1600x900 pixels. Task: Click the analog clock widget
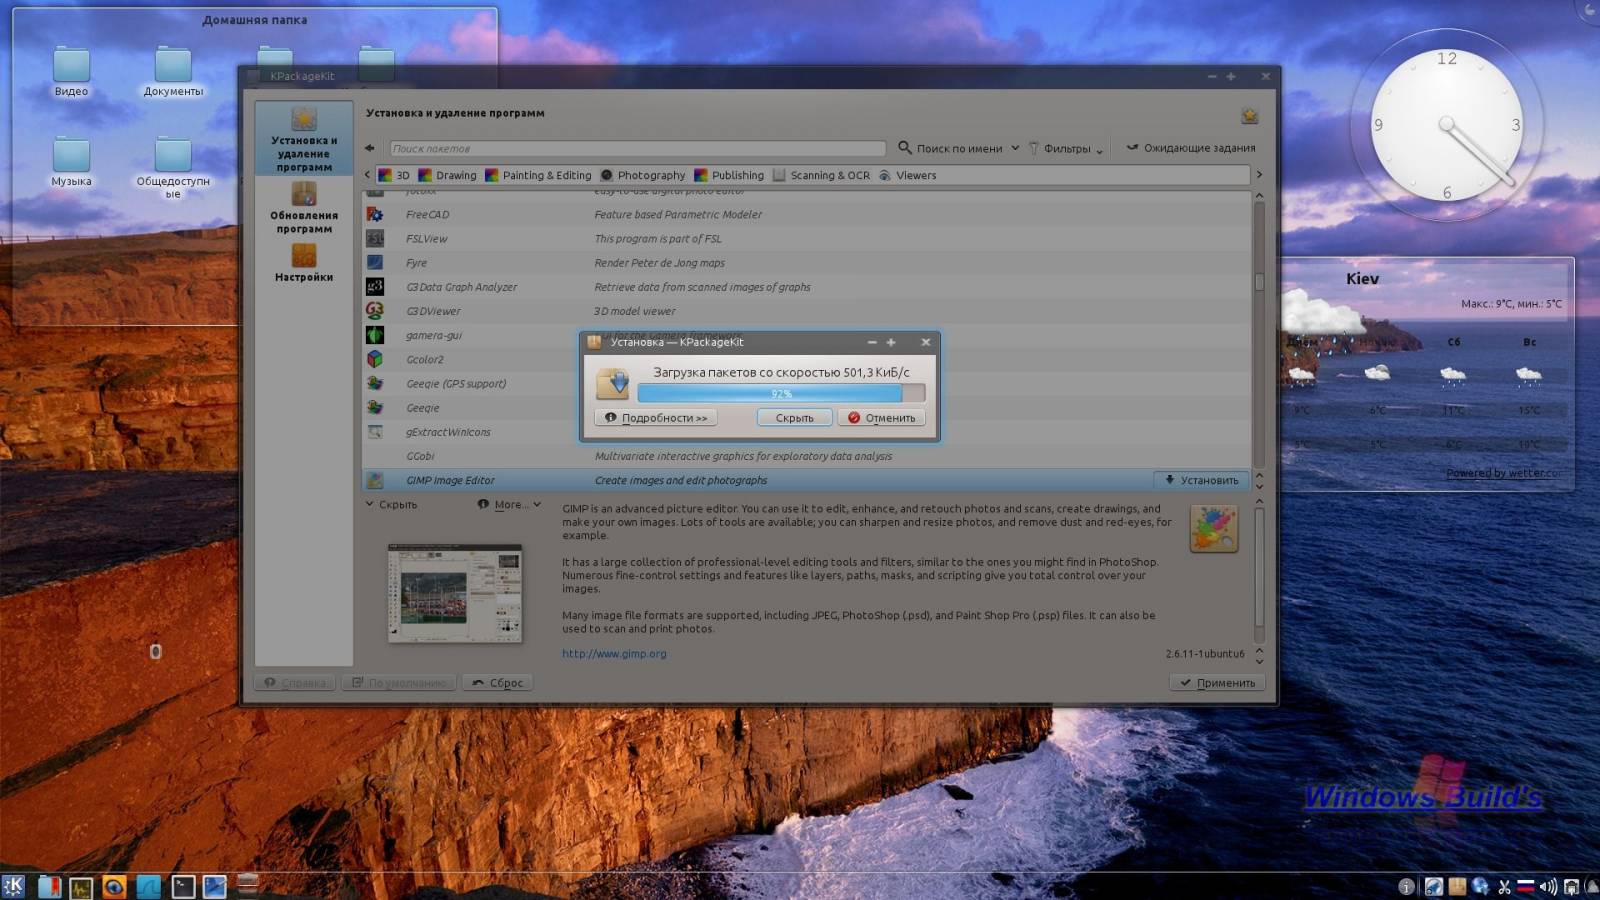click(x=1446, y=127)
